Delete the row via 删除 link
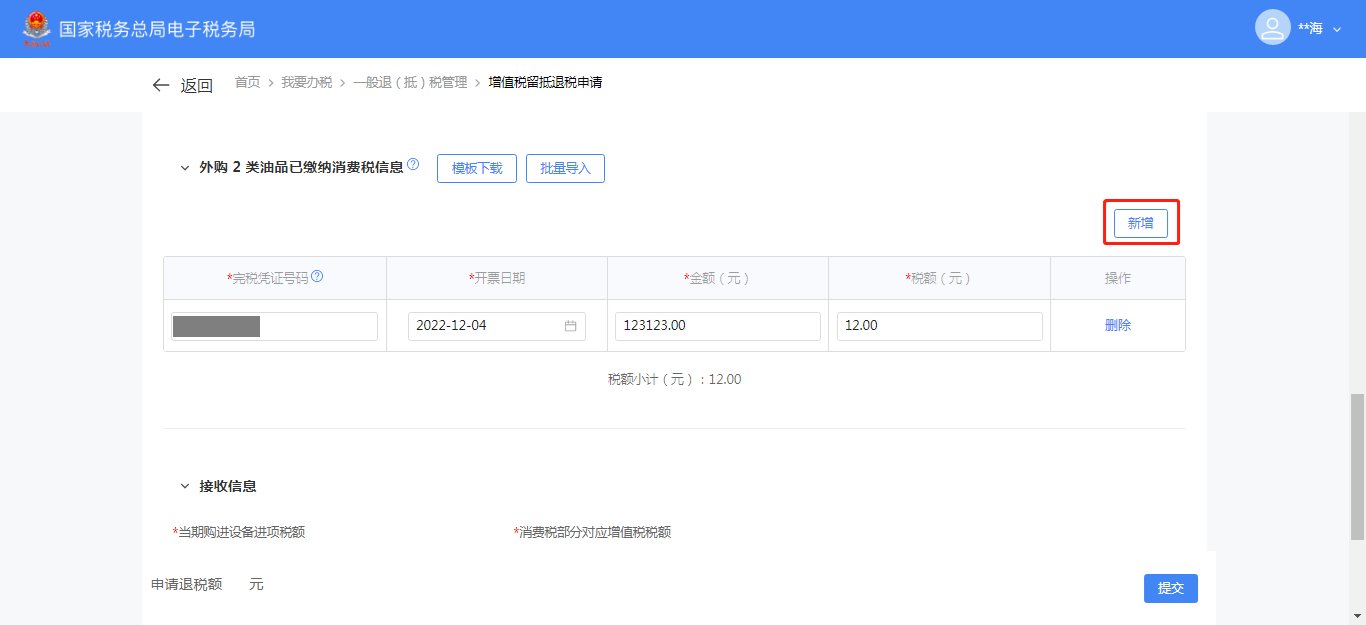Viewport: 1366px width, 625px height. (1117, 325)
